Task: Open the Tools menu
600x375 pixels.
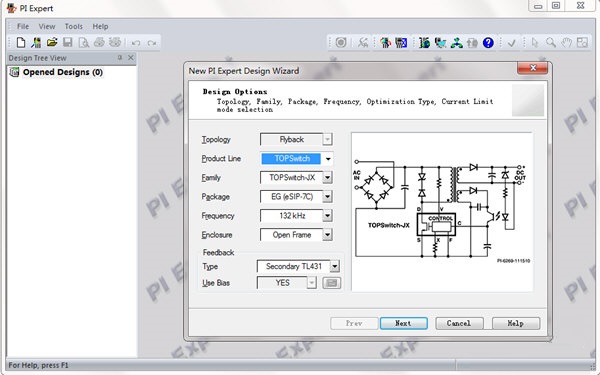Action: click(73, 26)
